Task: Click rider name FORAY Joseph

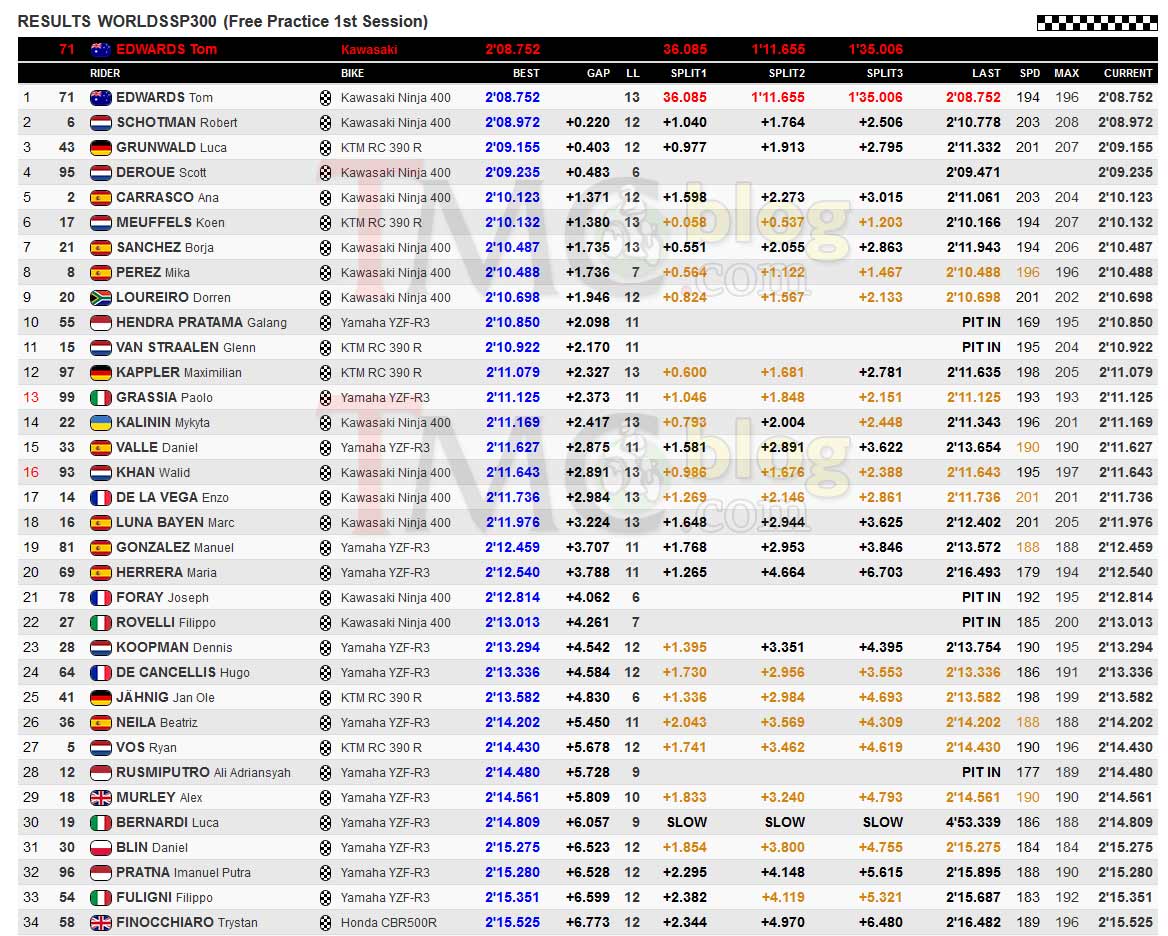Action: pyautogui.click(x=162, y=597)
